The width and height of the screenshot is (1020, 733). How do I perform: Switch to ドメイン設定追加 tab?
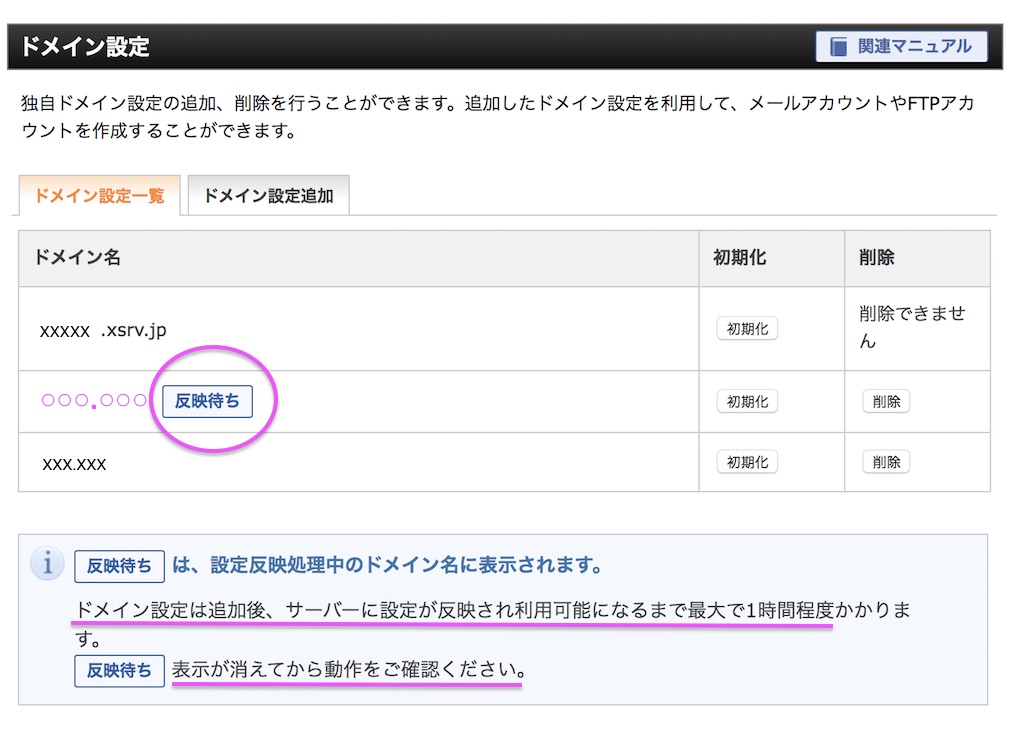269,195
